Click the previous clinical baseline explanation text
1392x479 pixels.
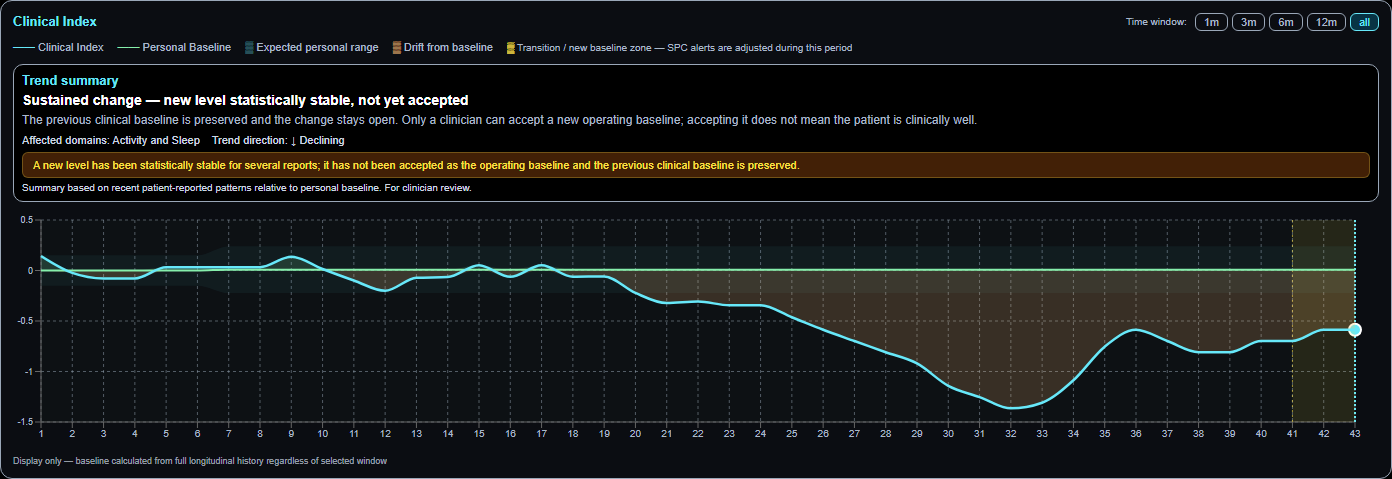coord(499,120)
